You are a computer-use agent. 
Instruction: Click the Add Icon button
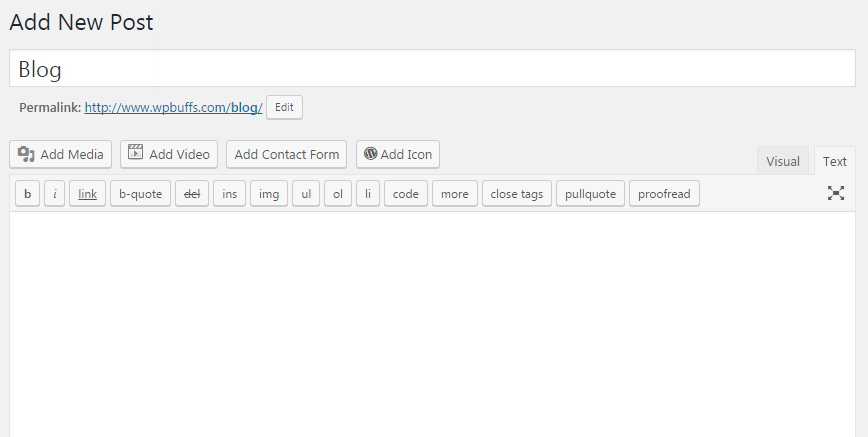coord(398,154)
